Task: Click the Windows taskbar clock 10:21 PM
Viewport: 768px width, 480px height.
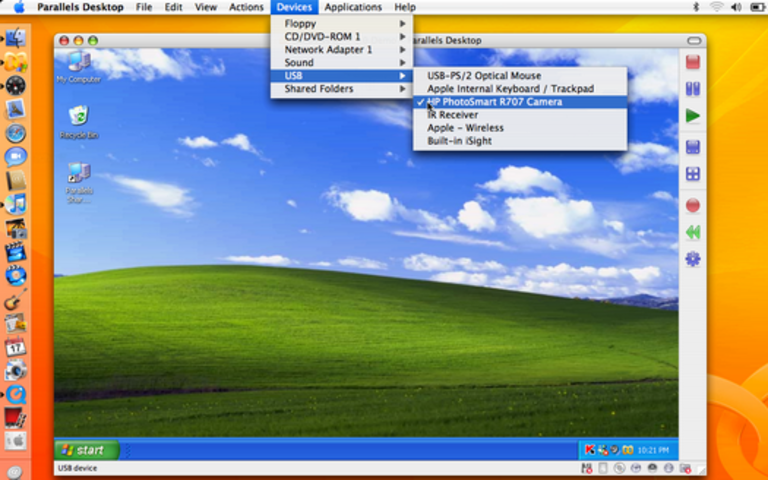Action: pos(653,450)
